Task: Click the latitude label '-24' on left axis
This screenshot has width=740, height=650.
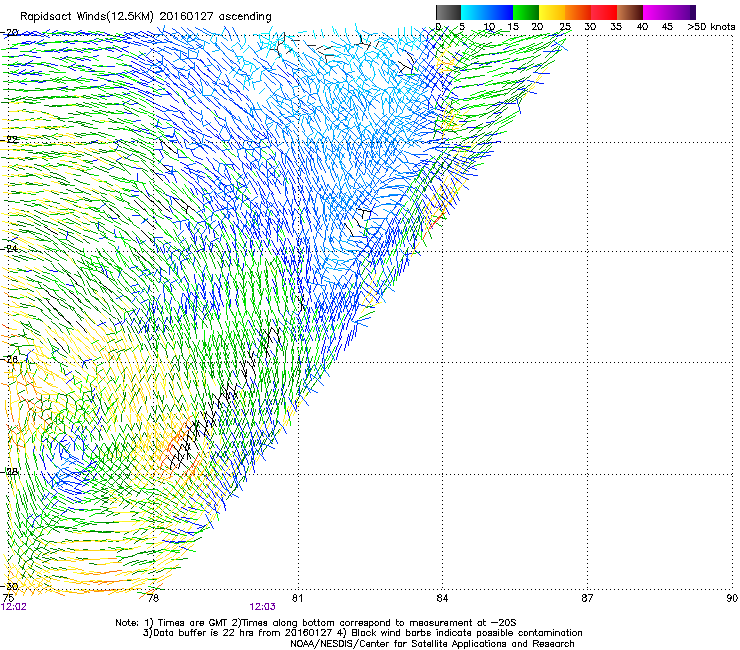Action: [x=10, y=248]
